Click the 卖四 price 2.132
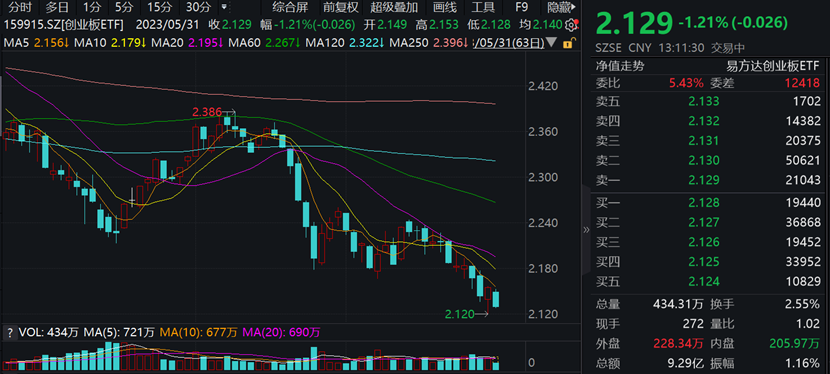Image resolution: width=830 pixels, height=374 pixels. tap(703, 121)
